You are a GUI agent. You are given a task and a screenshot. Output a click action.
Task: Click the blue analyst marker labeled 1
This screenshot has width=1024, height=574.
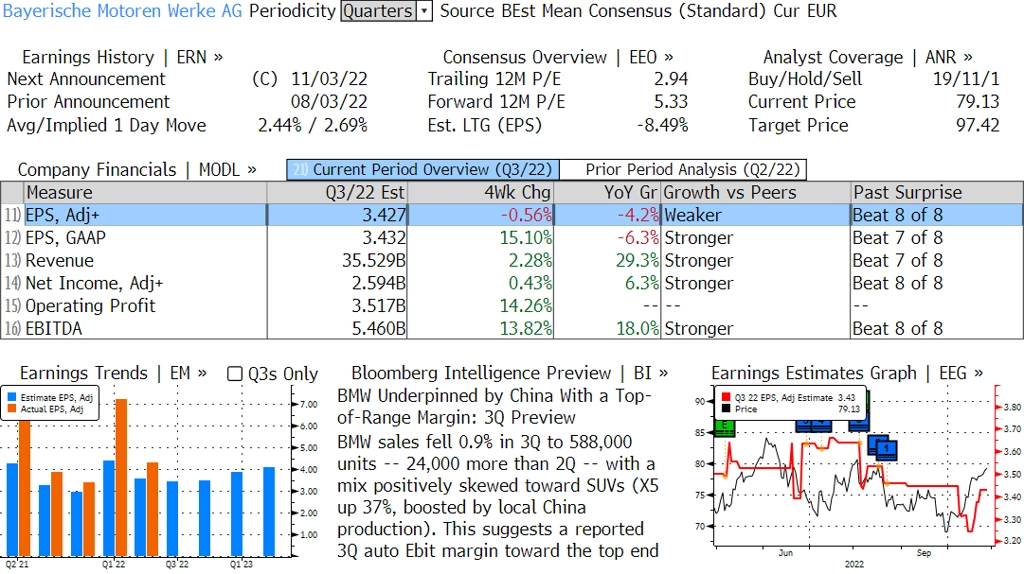(x=886, y=449)
